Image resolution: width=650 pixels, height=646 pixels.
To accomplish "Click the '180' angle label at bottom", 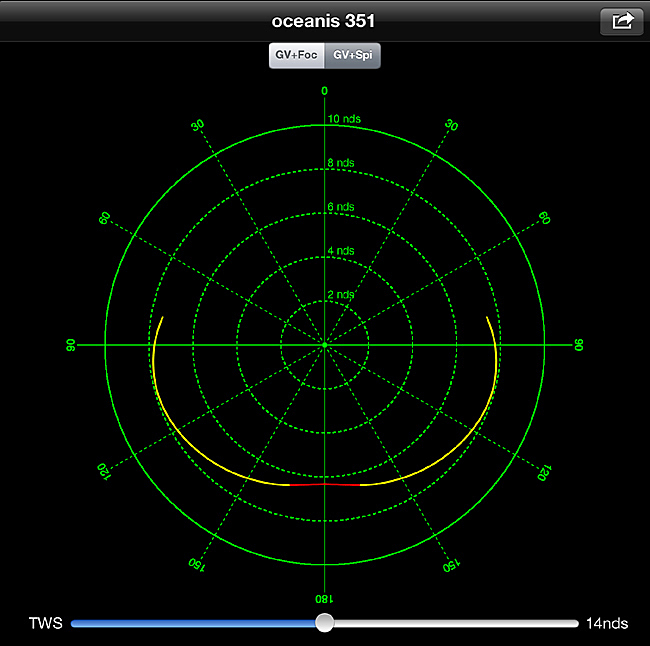I will tap(324, 599).
